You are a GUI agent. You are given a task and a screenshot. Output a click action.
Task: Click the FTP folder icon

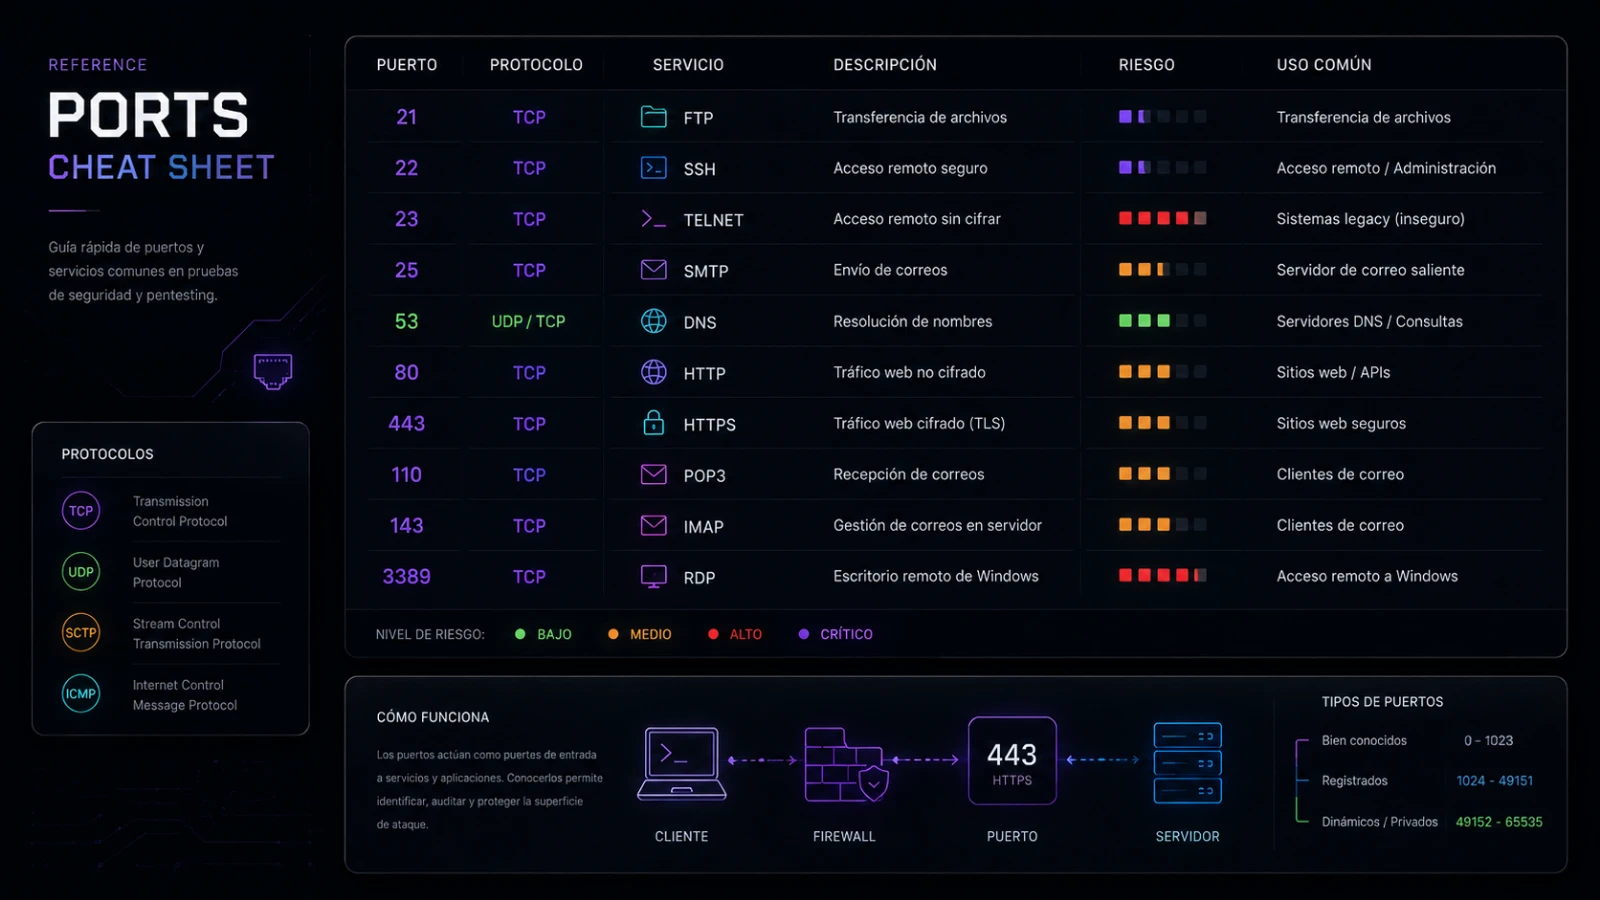(x=653, y=117)
